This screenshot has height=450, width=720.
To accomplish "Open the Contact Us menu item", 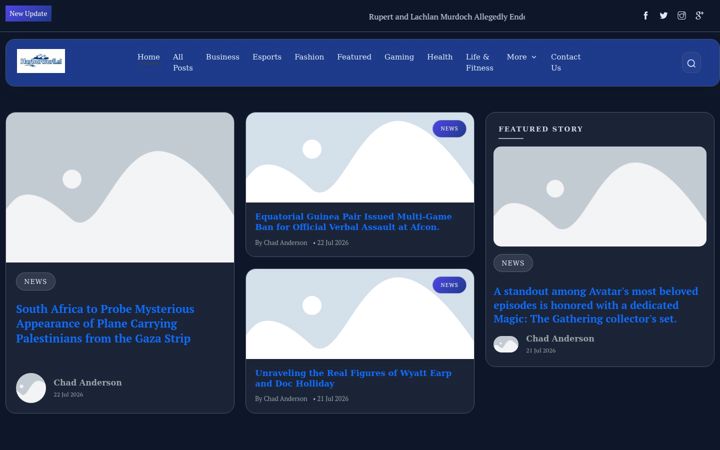I will (x=566, y=62).
